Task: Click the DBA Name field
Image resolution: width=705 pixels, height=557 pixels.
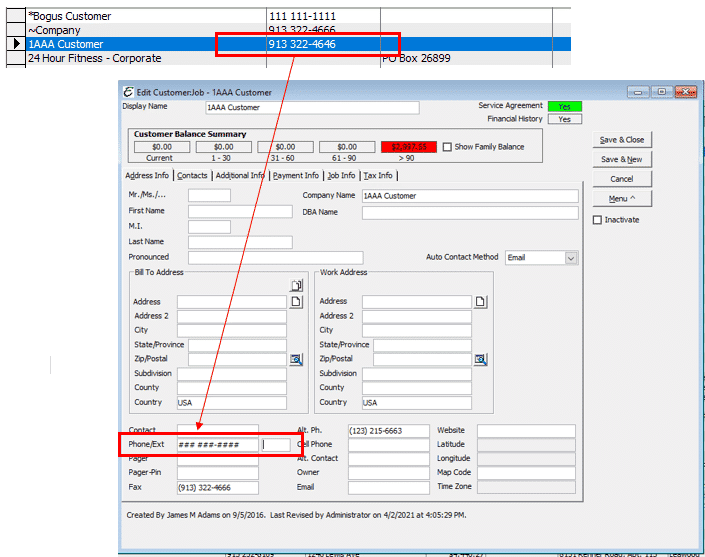Action: (470, 213)
